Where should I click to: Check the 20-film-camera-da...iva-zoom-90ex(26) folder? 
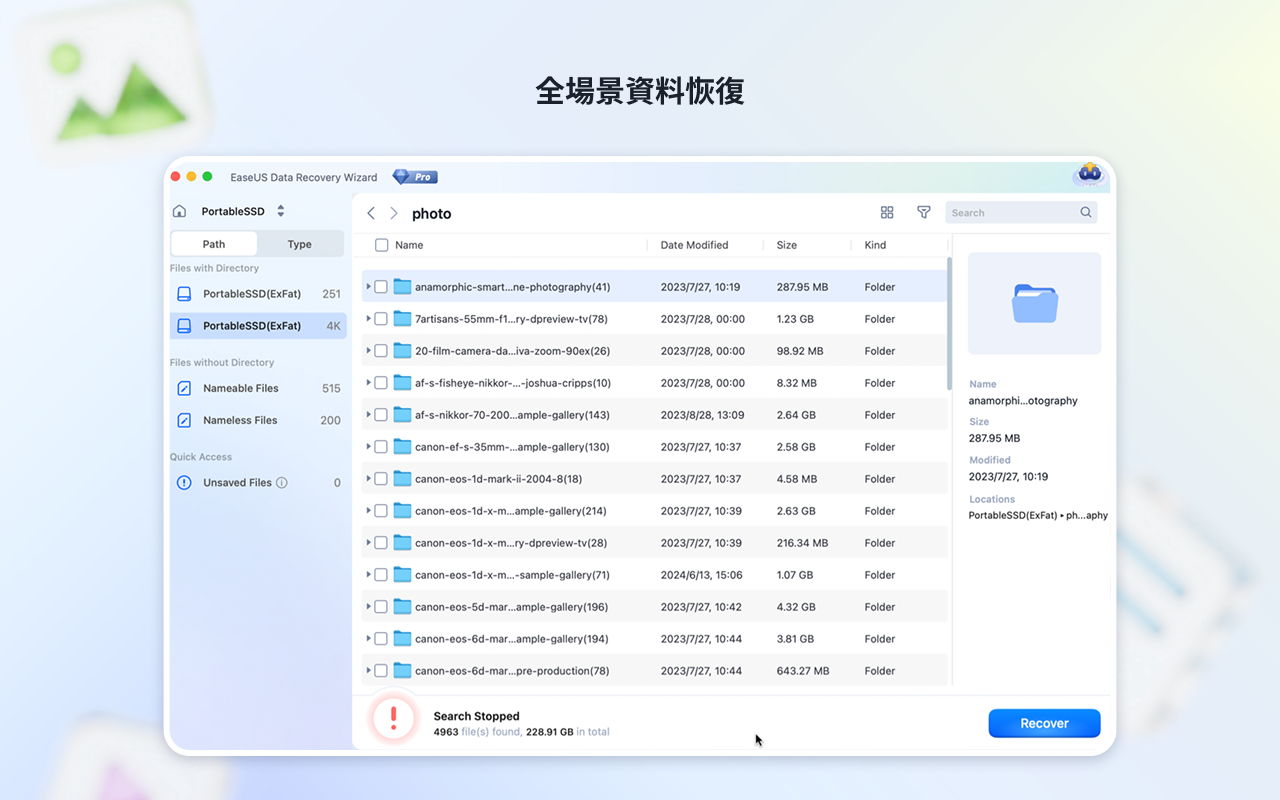(381, 351)
